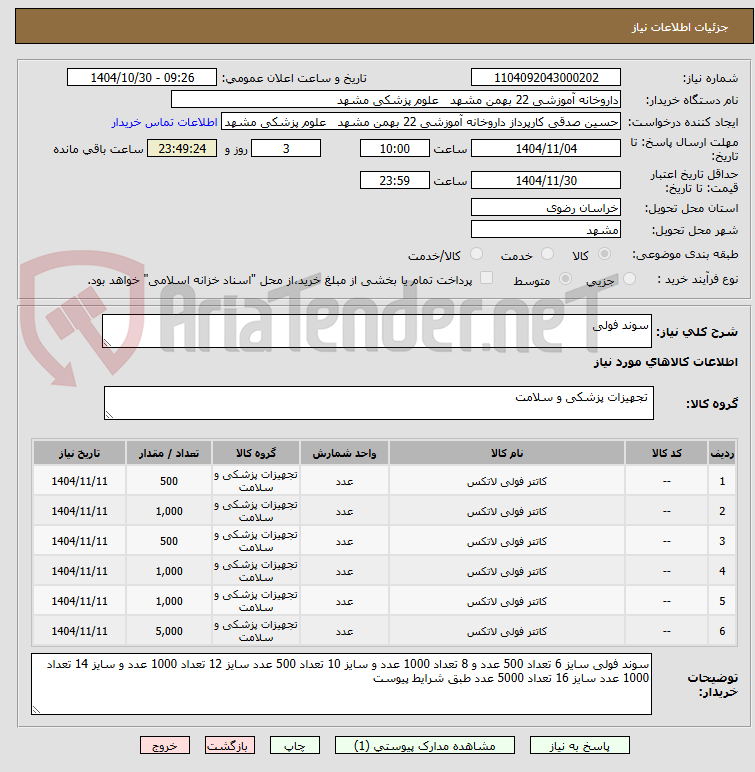Click the delivery city field مشهد

click(x=546, y=229)
